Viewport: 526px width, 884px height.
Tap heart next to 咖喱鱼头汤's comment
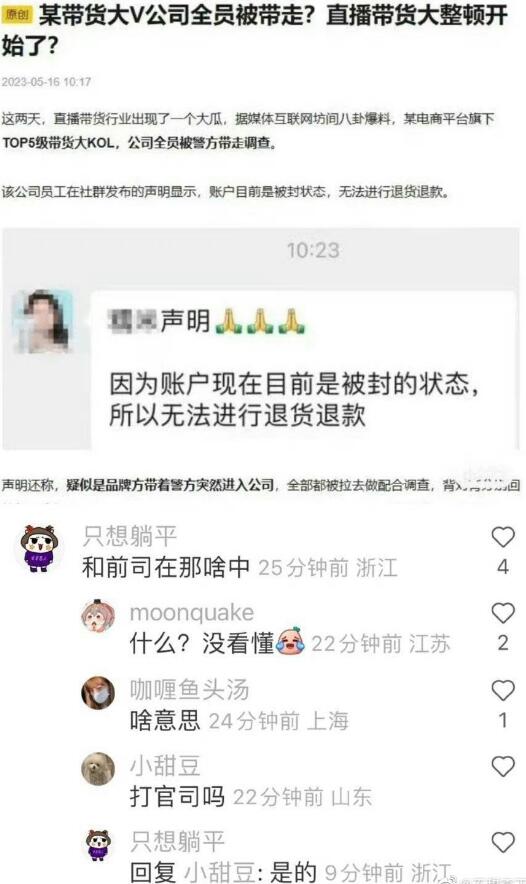tap(503, 690)
